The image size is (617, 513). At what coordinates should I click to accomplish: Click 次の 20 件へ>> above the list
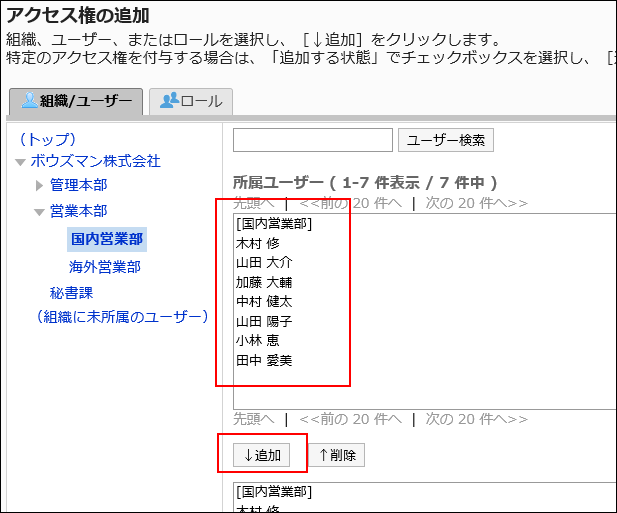(x=477, y=203)
